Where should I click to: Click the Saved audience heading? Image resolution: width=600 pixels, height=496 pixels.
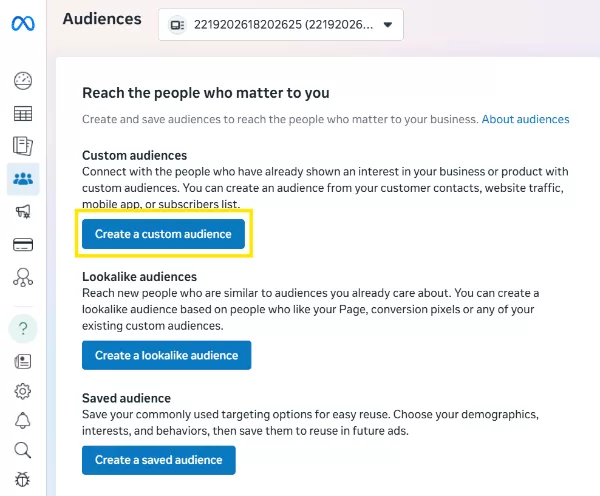pos(126,398)
